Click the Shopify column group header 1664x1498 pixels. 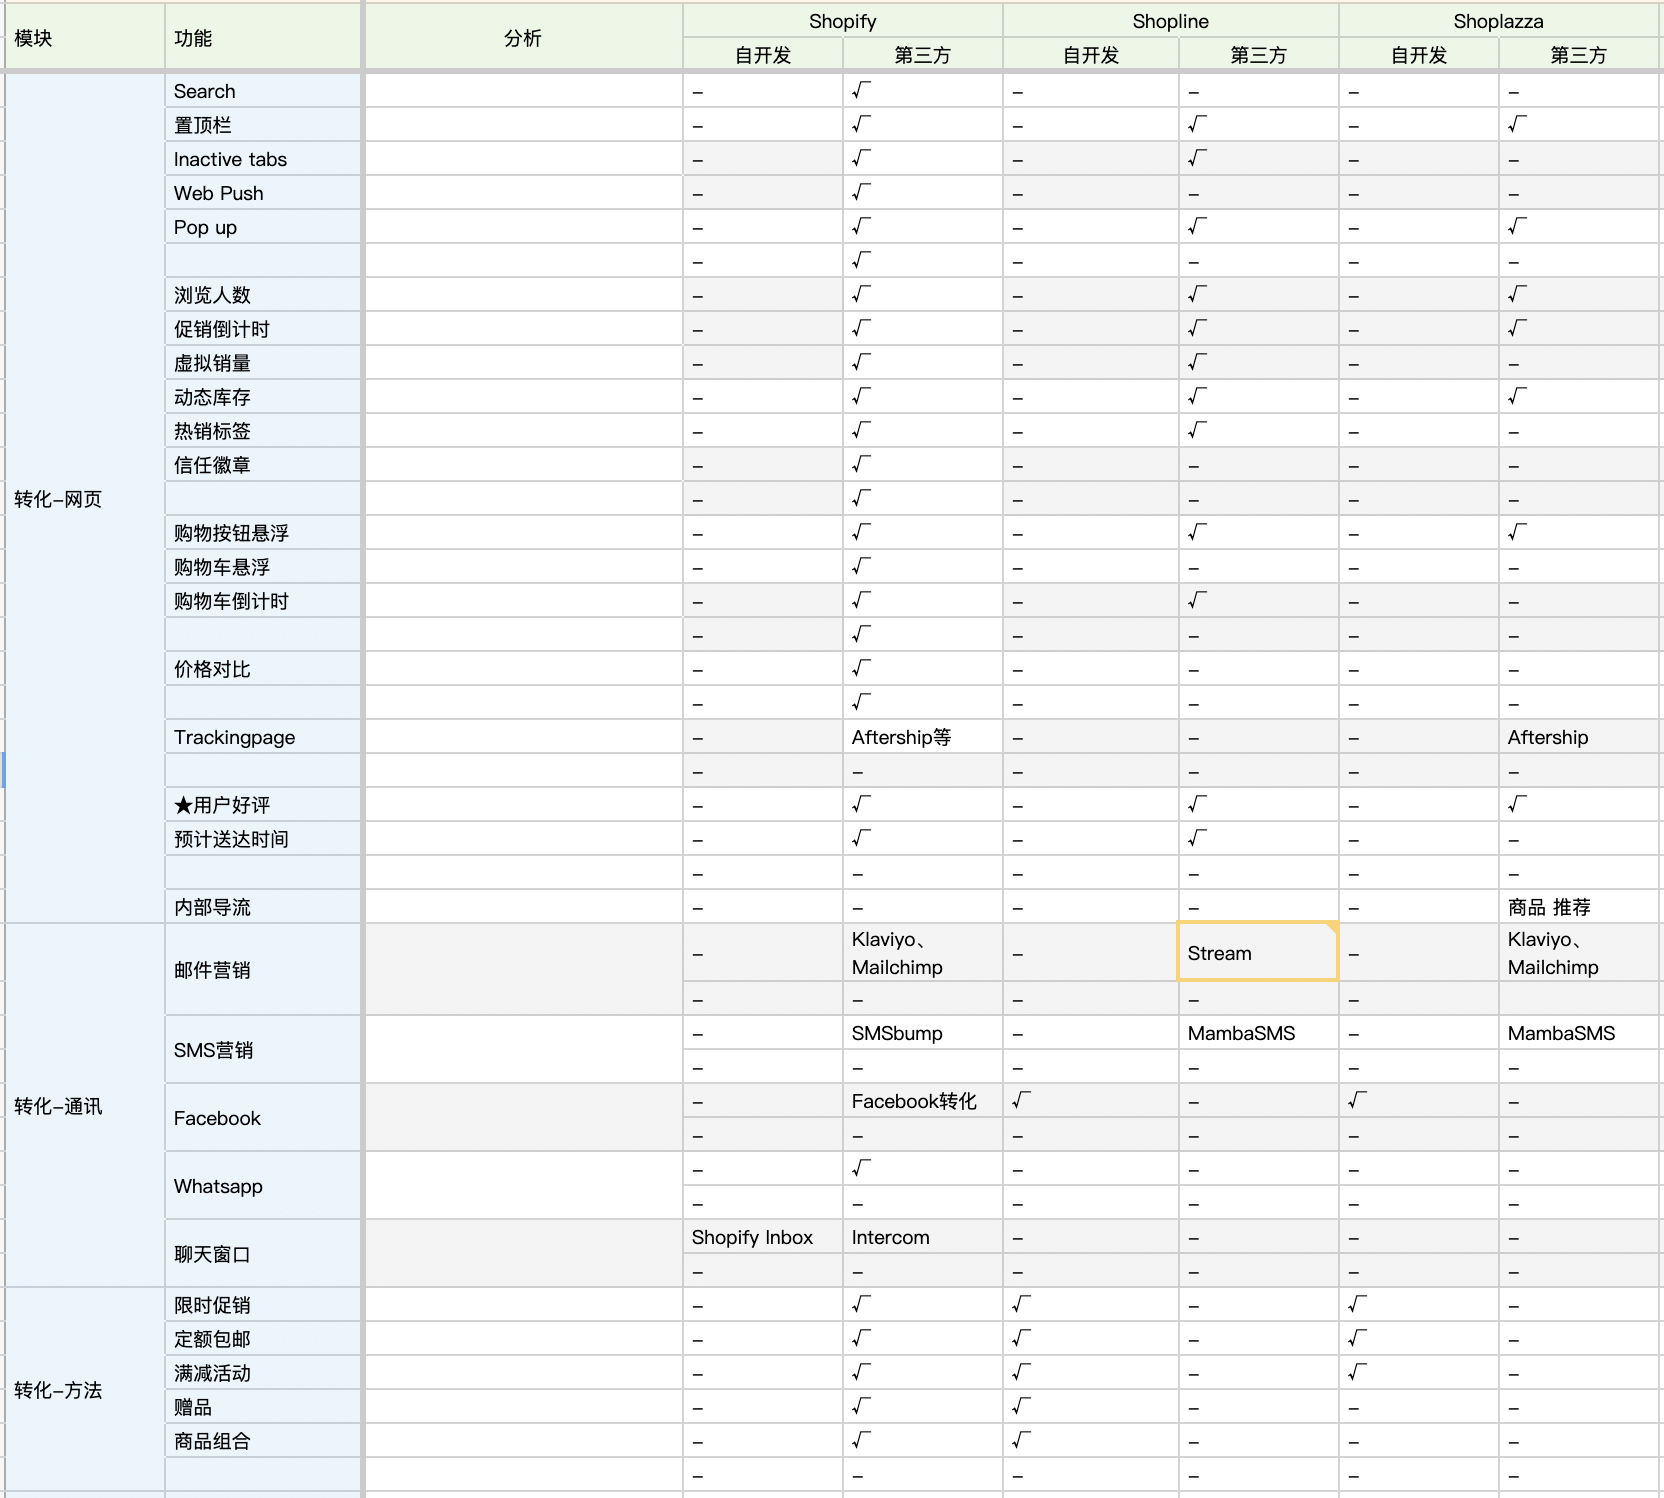click(x=842, y=21)
